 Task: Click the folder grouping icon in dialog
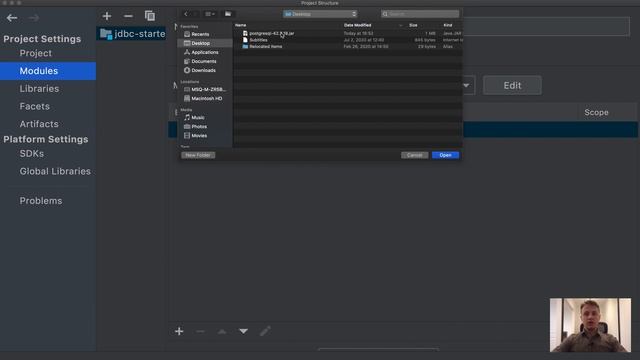228,14
